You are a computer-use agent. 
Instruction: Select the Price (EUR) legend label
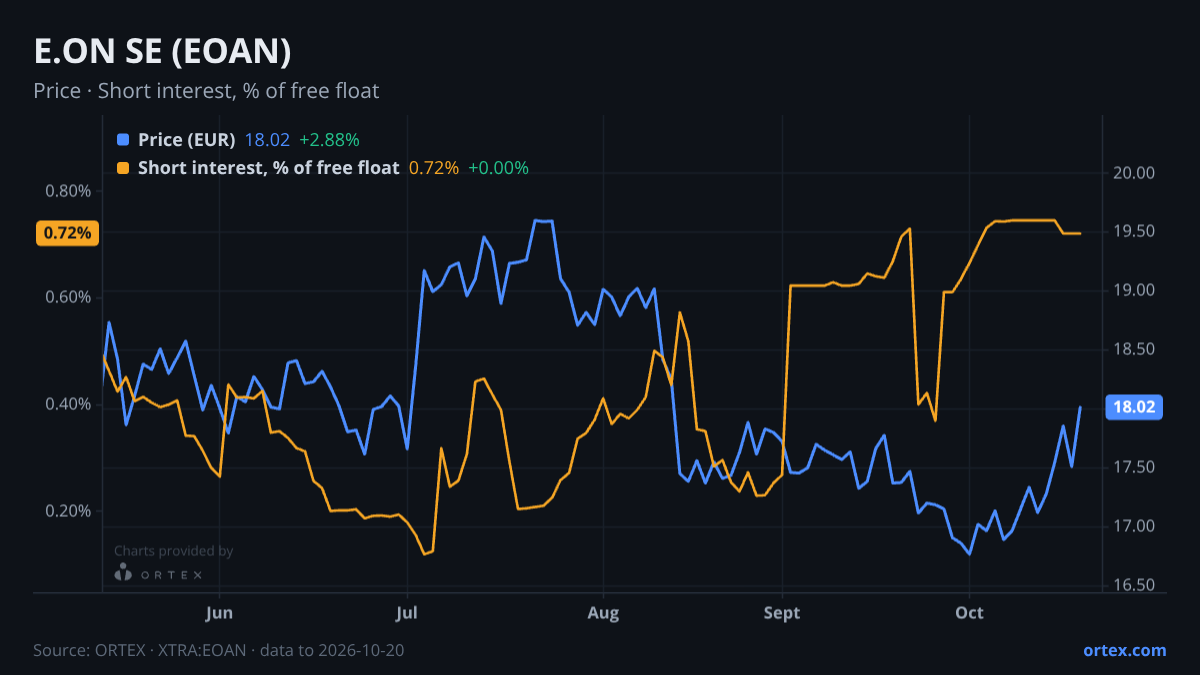click(x=187, y=140)
